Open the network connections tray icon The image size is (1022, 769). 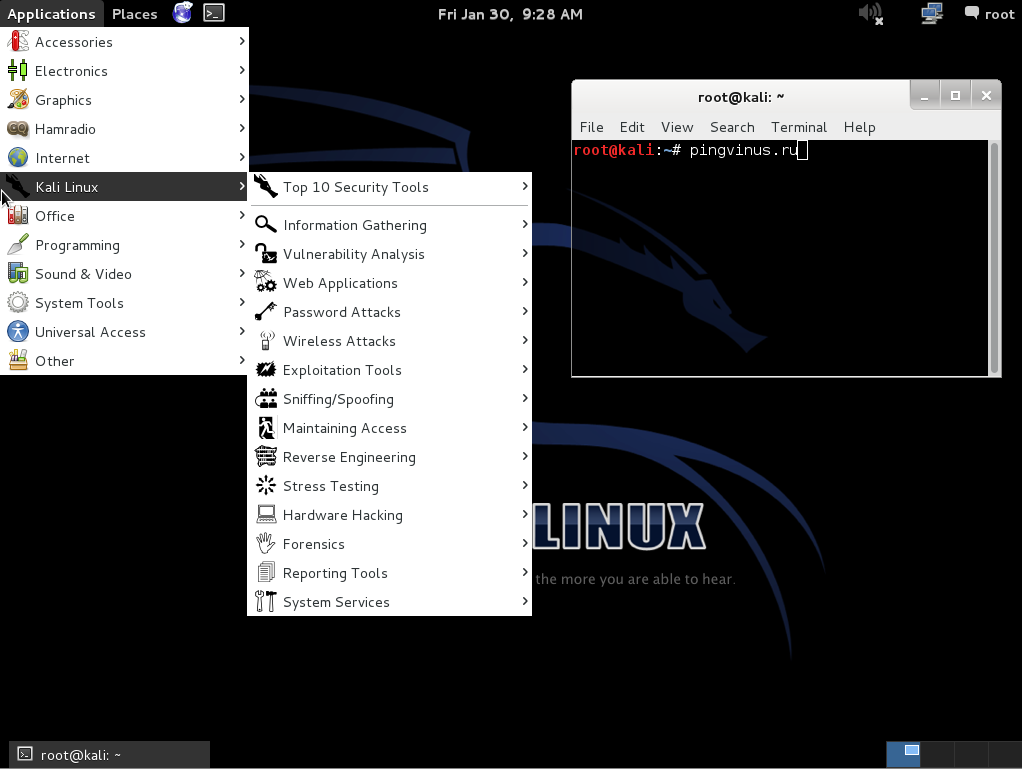[931, 14]
